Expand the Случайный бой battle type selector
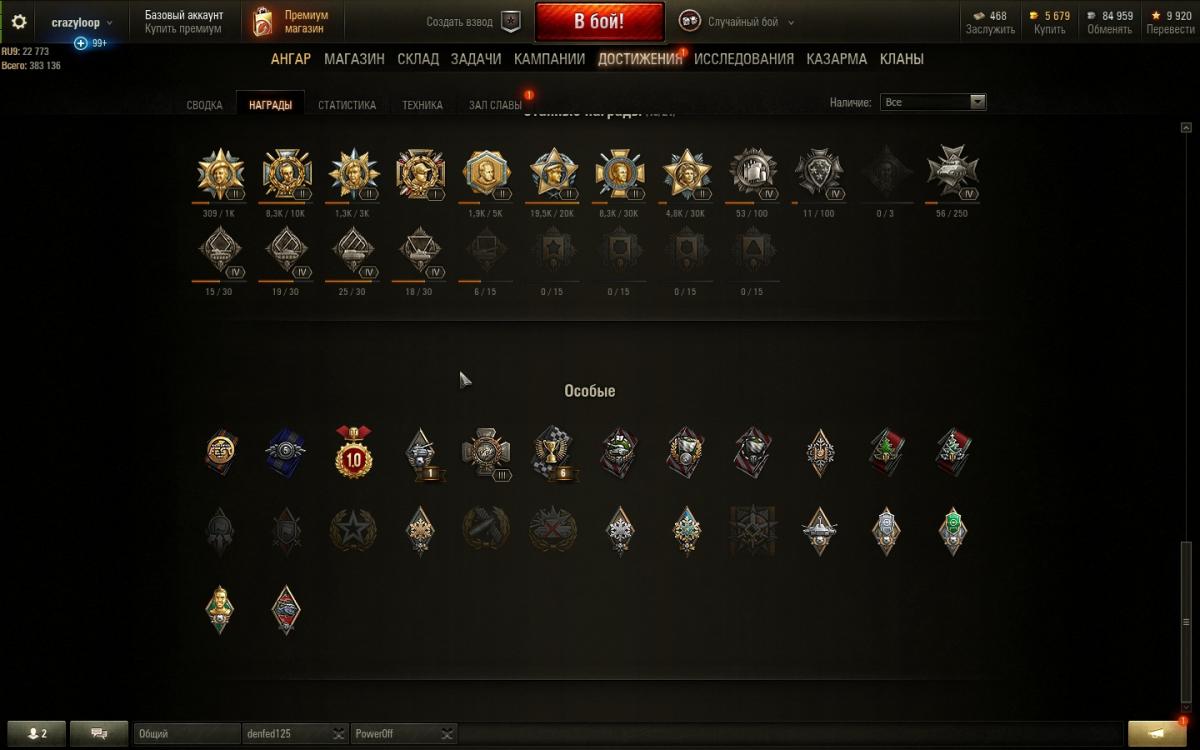1200x750 pixels. click(737, 22)
